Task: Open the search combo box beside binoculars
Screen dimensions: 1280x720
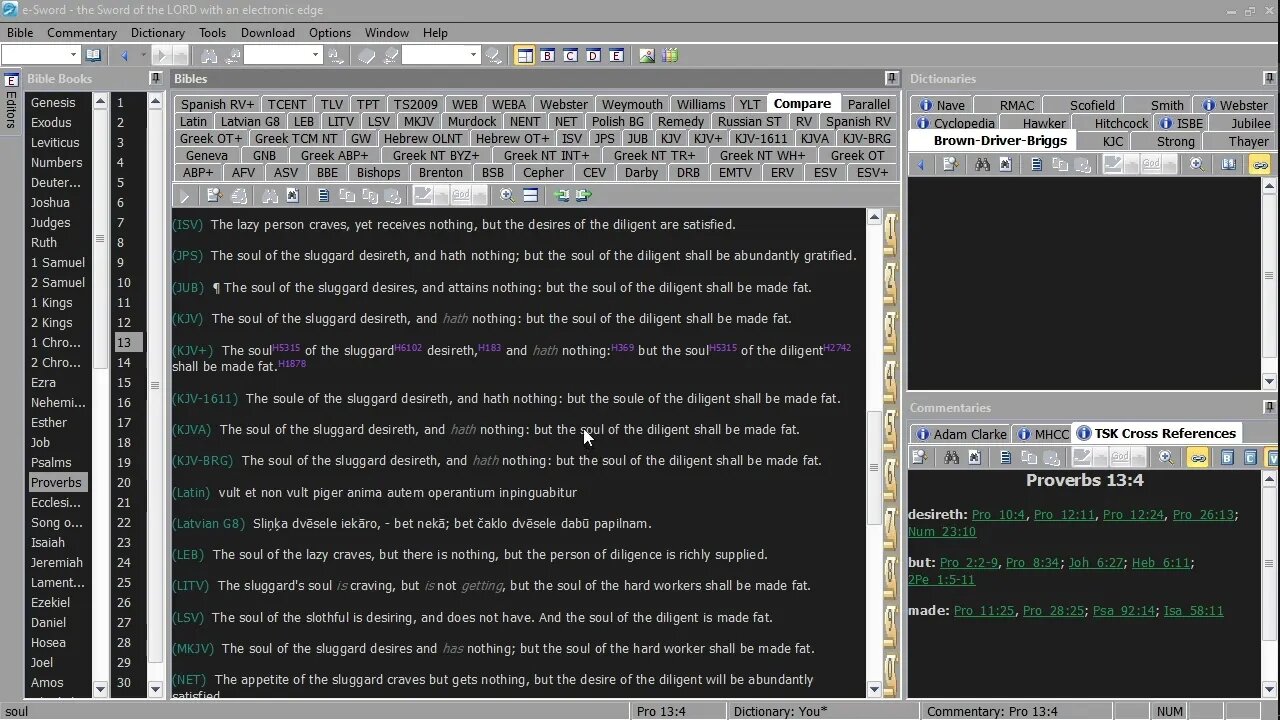Action: [x=315, y=55]
